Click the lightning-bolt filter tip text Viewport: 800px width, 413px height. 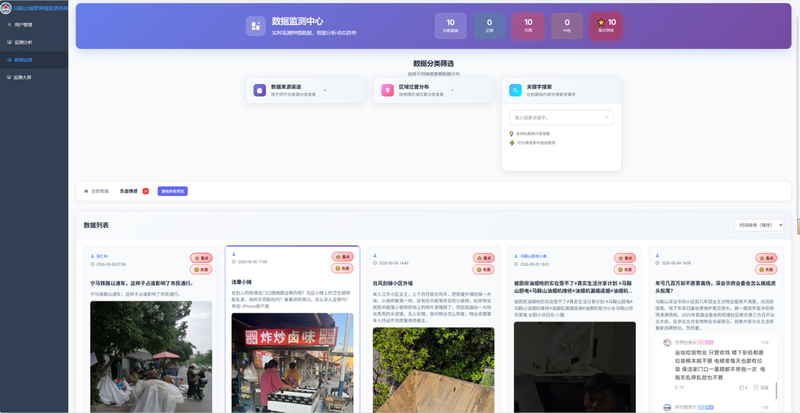click(x=536, y=143)
